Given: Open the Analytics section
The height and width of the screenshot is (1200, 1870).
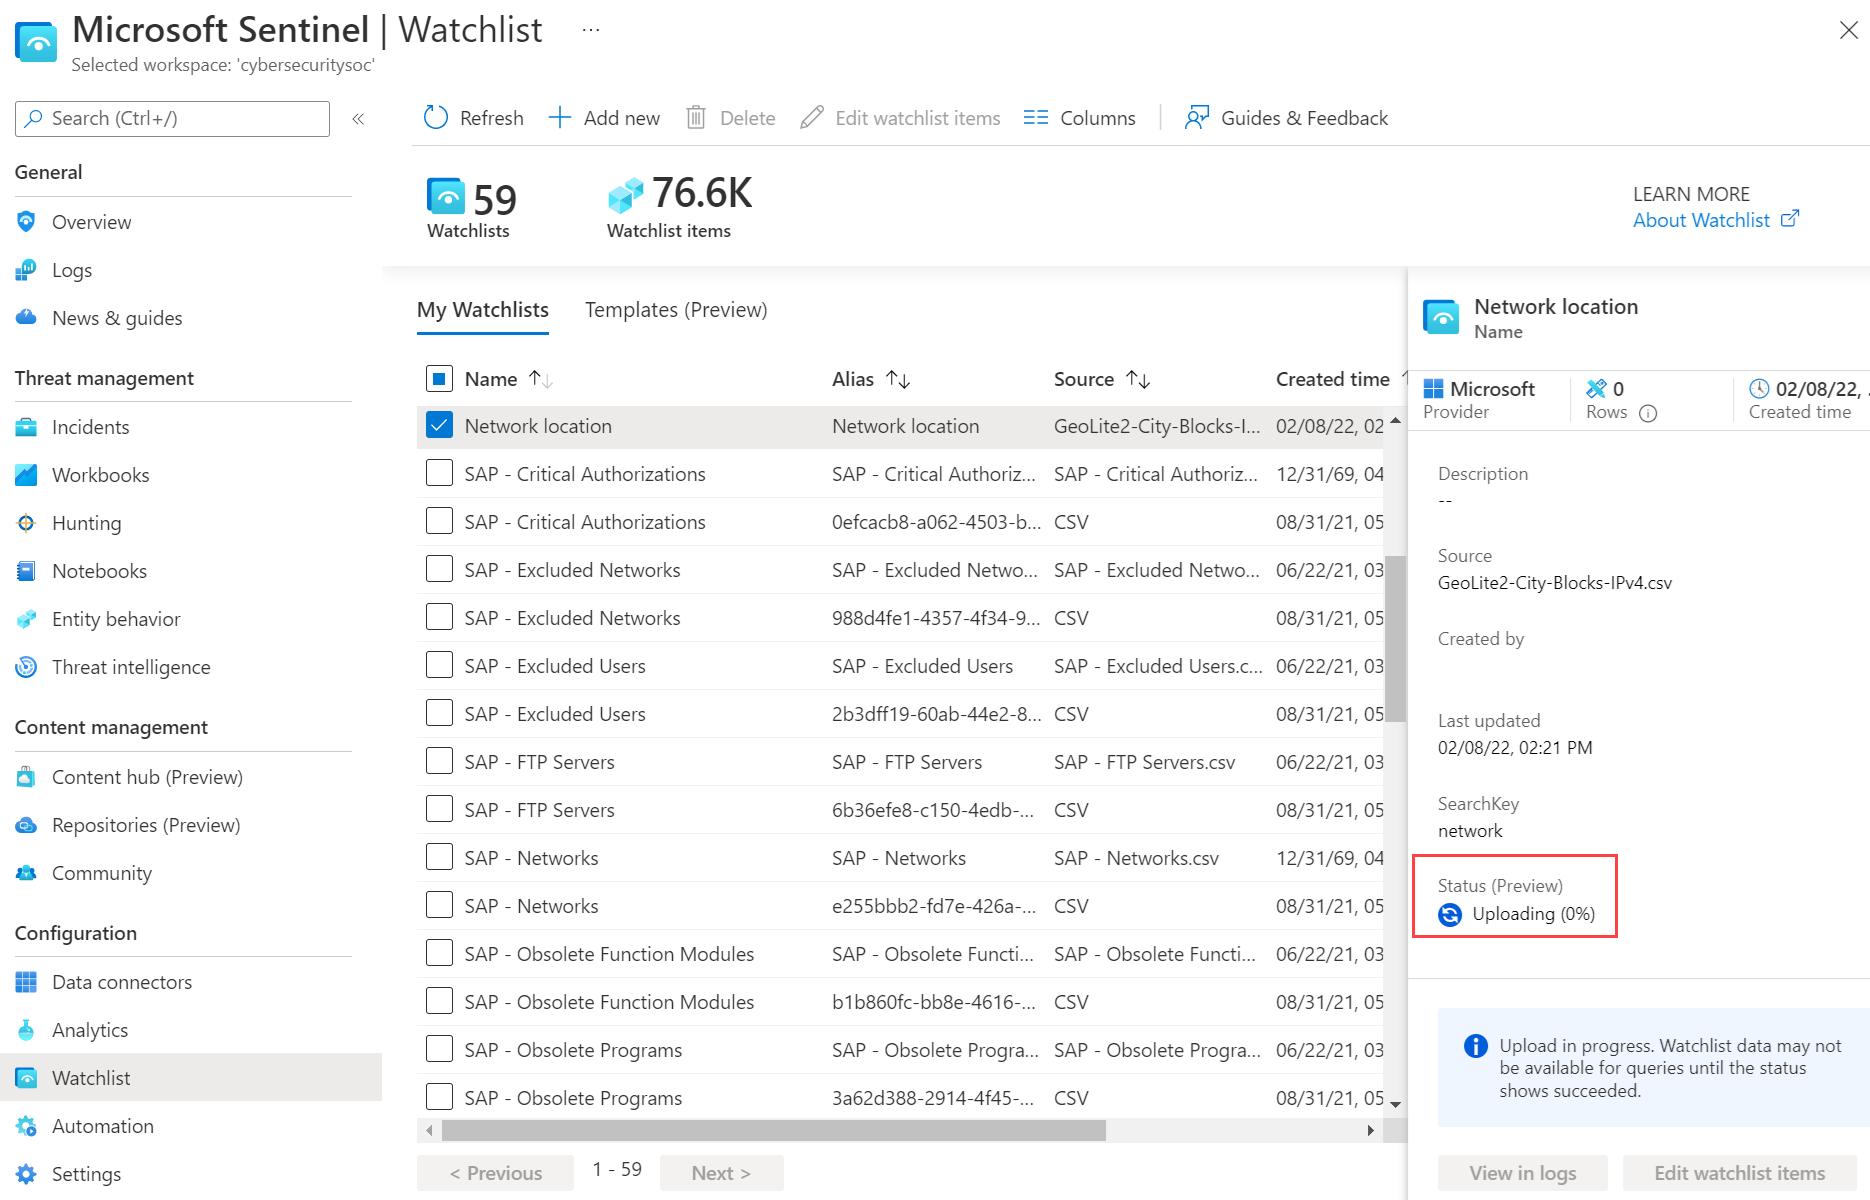Looking at the screenshot, I should [x=89, y=1029].
